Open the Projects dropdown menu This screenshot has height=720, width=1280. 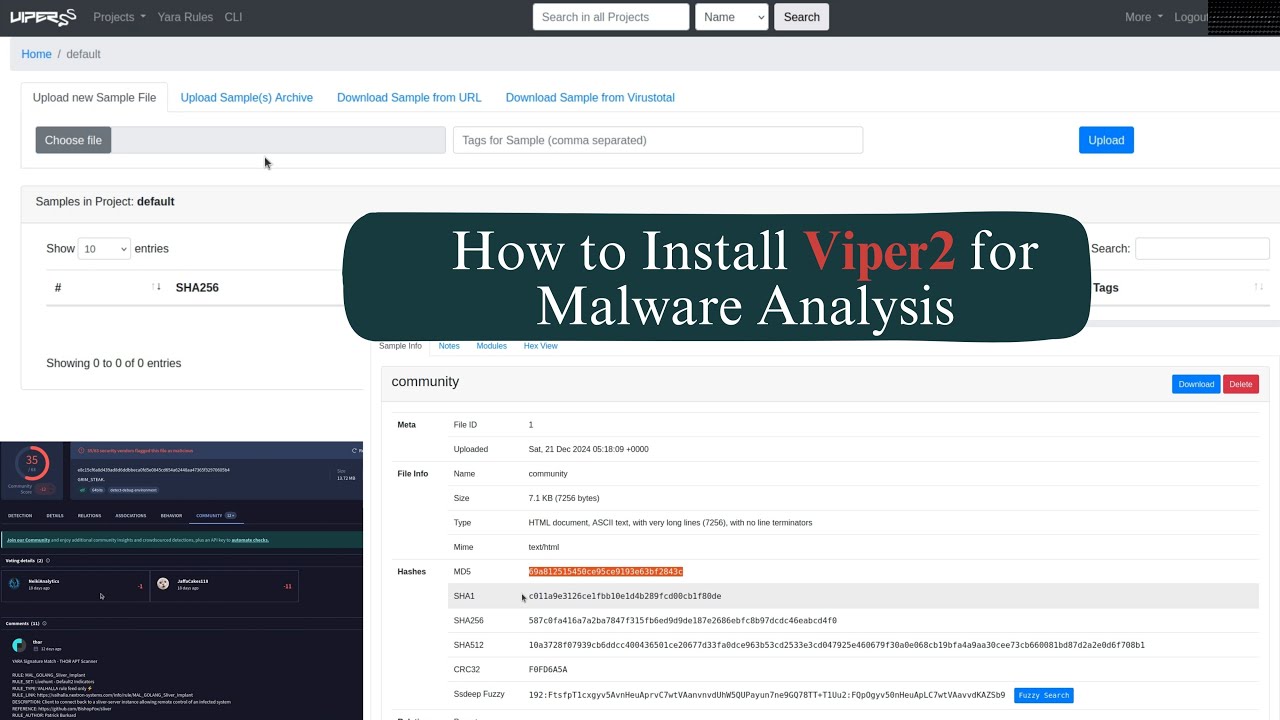(x=119, y=17)
